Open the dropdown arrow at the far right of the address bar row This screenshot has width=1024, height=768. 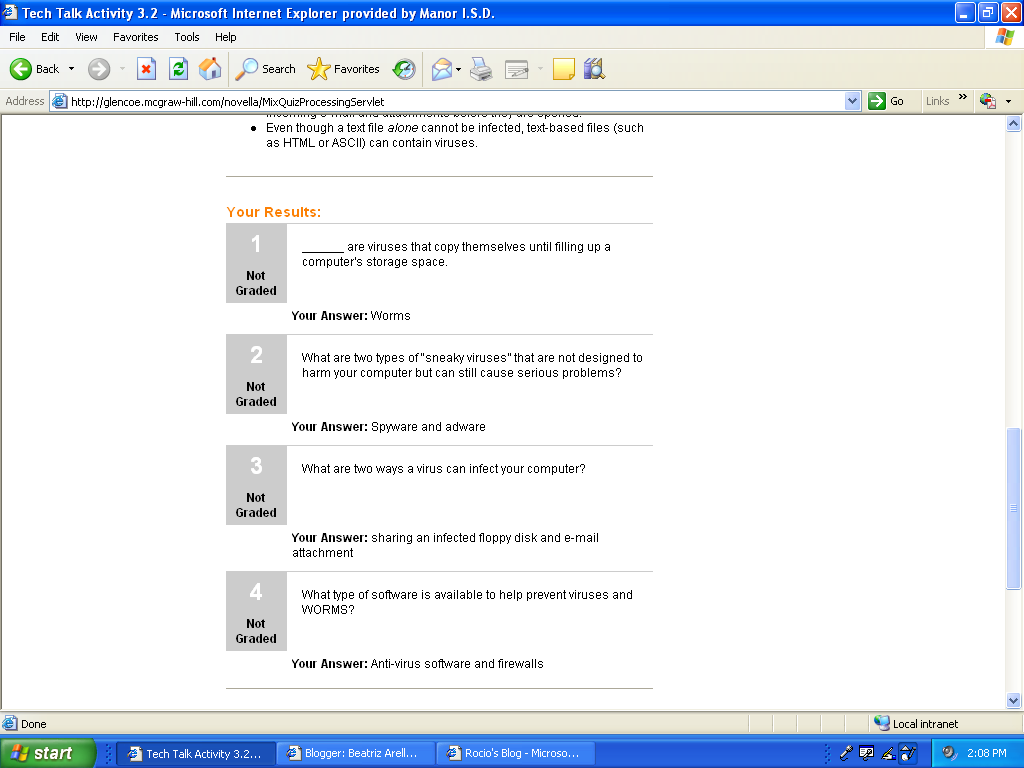1008,101
